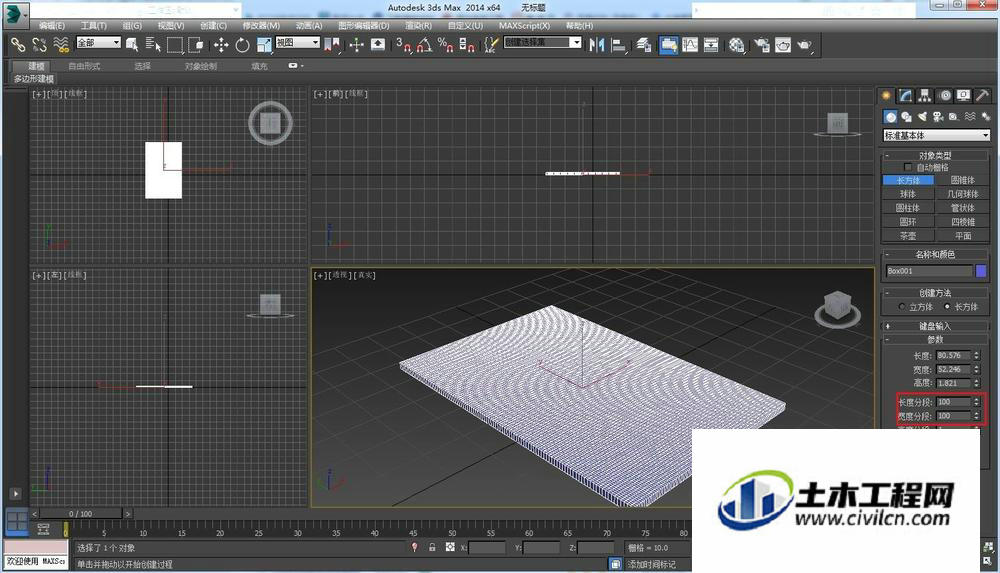Select the Shapes category icon
The width and height of the screenshot is (1000, 573).
(906, 117)
